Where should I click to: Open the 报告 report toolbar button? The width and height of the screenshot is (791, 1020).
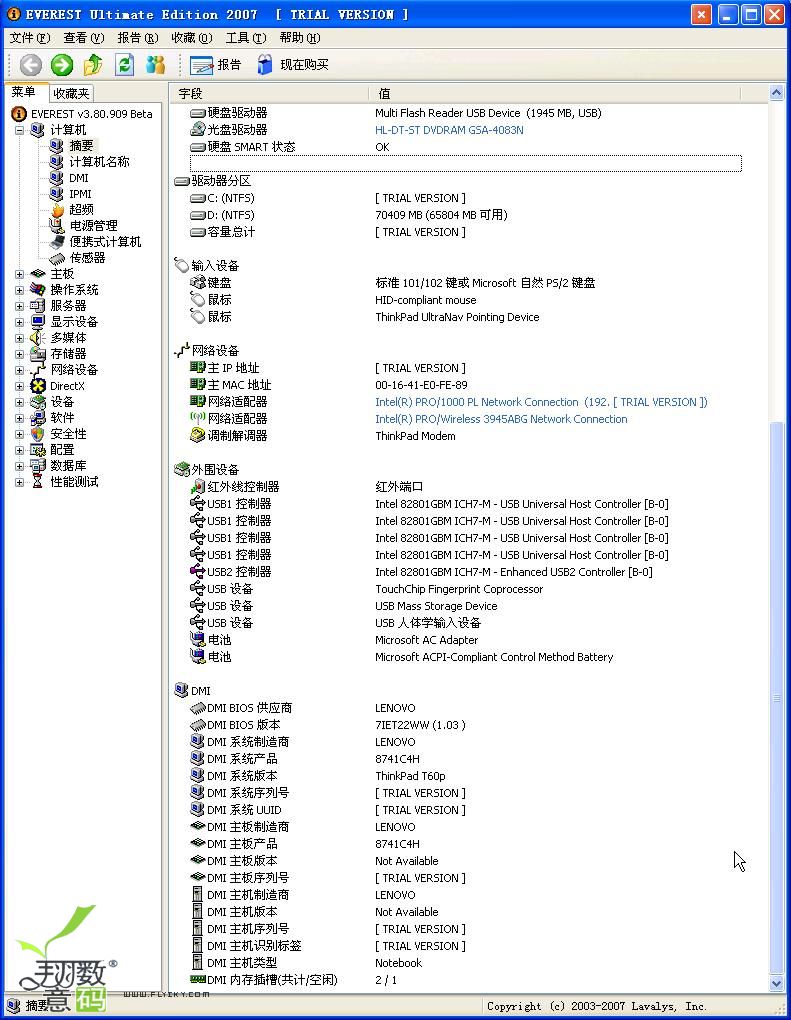(215, 64)
